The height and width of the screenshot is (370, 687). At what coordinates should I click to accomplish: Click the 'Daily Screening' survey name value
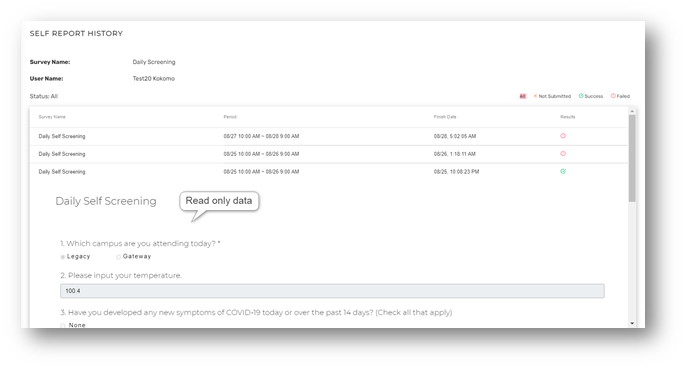(154, 62)
